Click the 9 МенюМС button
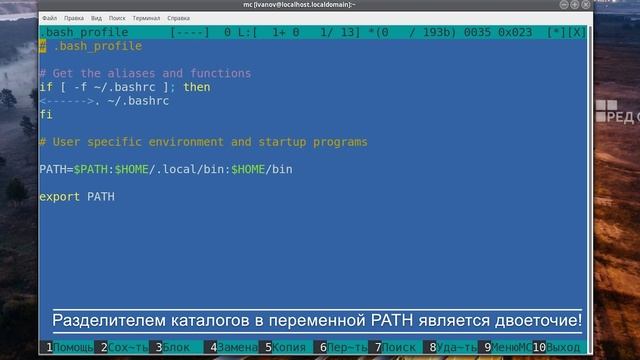The height and width of the screenshot is (360, 640). pos(505,347)
